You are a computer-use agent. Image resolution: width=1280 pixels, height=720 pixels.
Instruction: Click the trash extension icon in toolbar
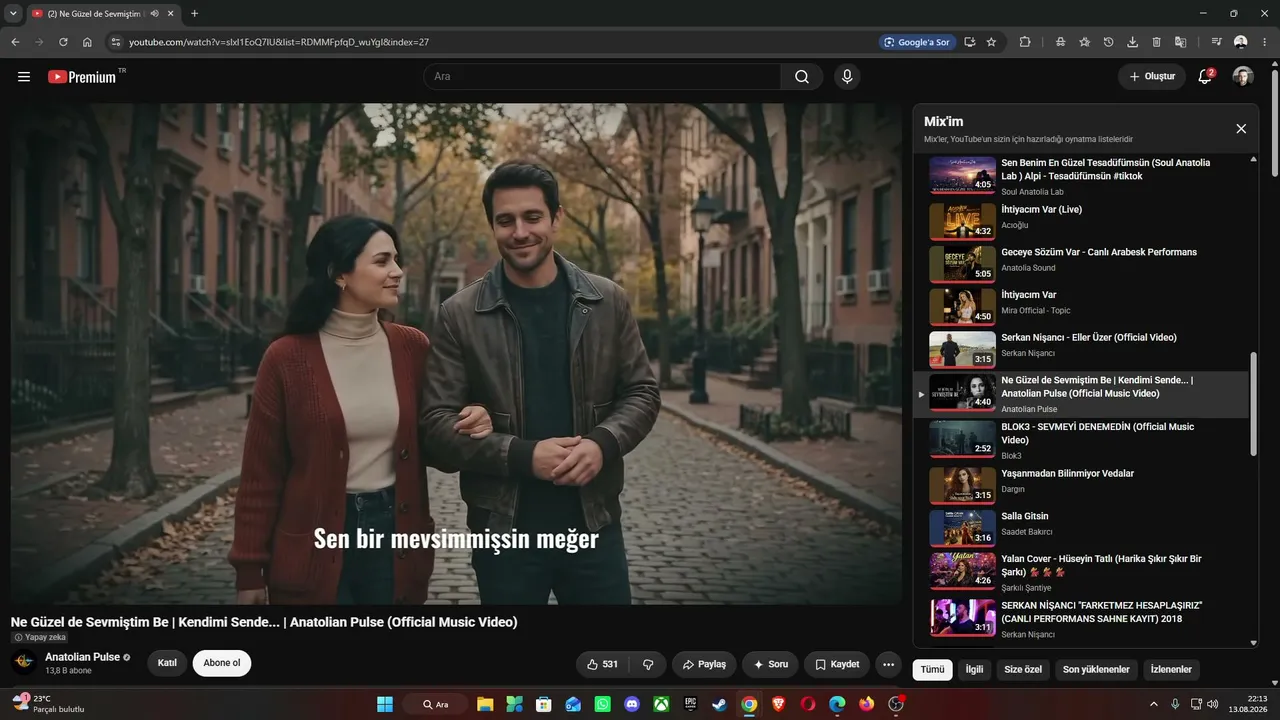[x=1156, y=42]
